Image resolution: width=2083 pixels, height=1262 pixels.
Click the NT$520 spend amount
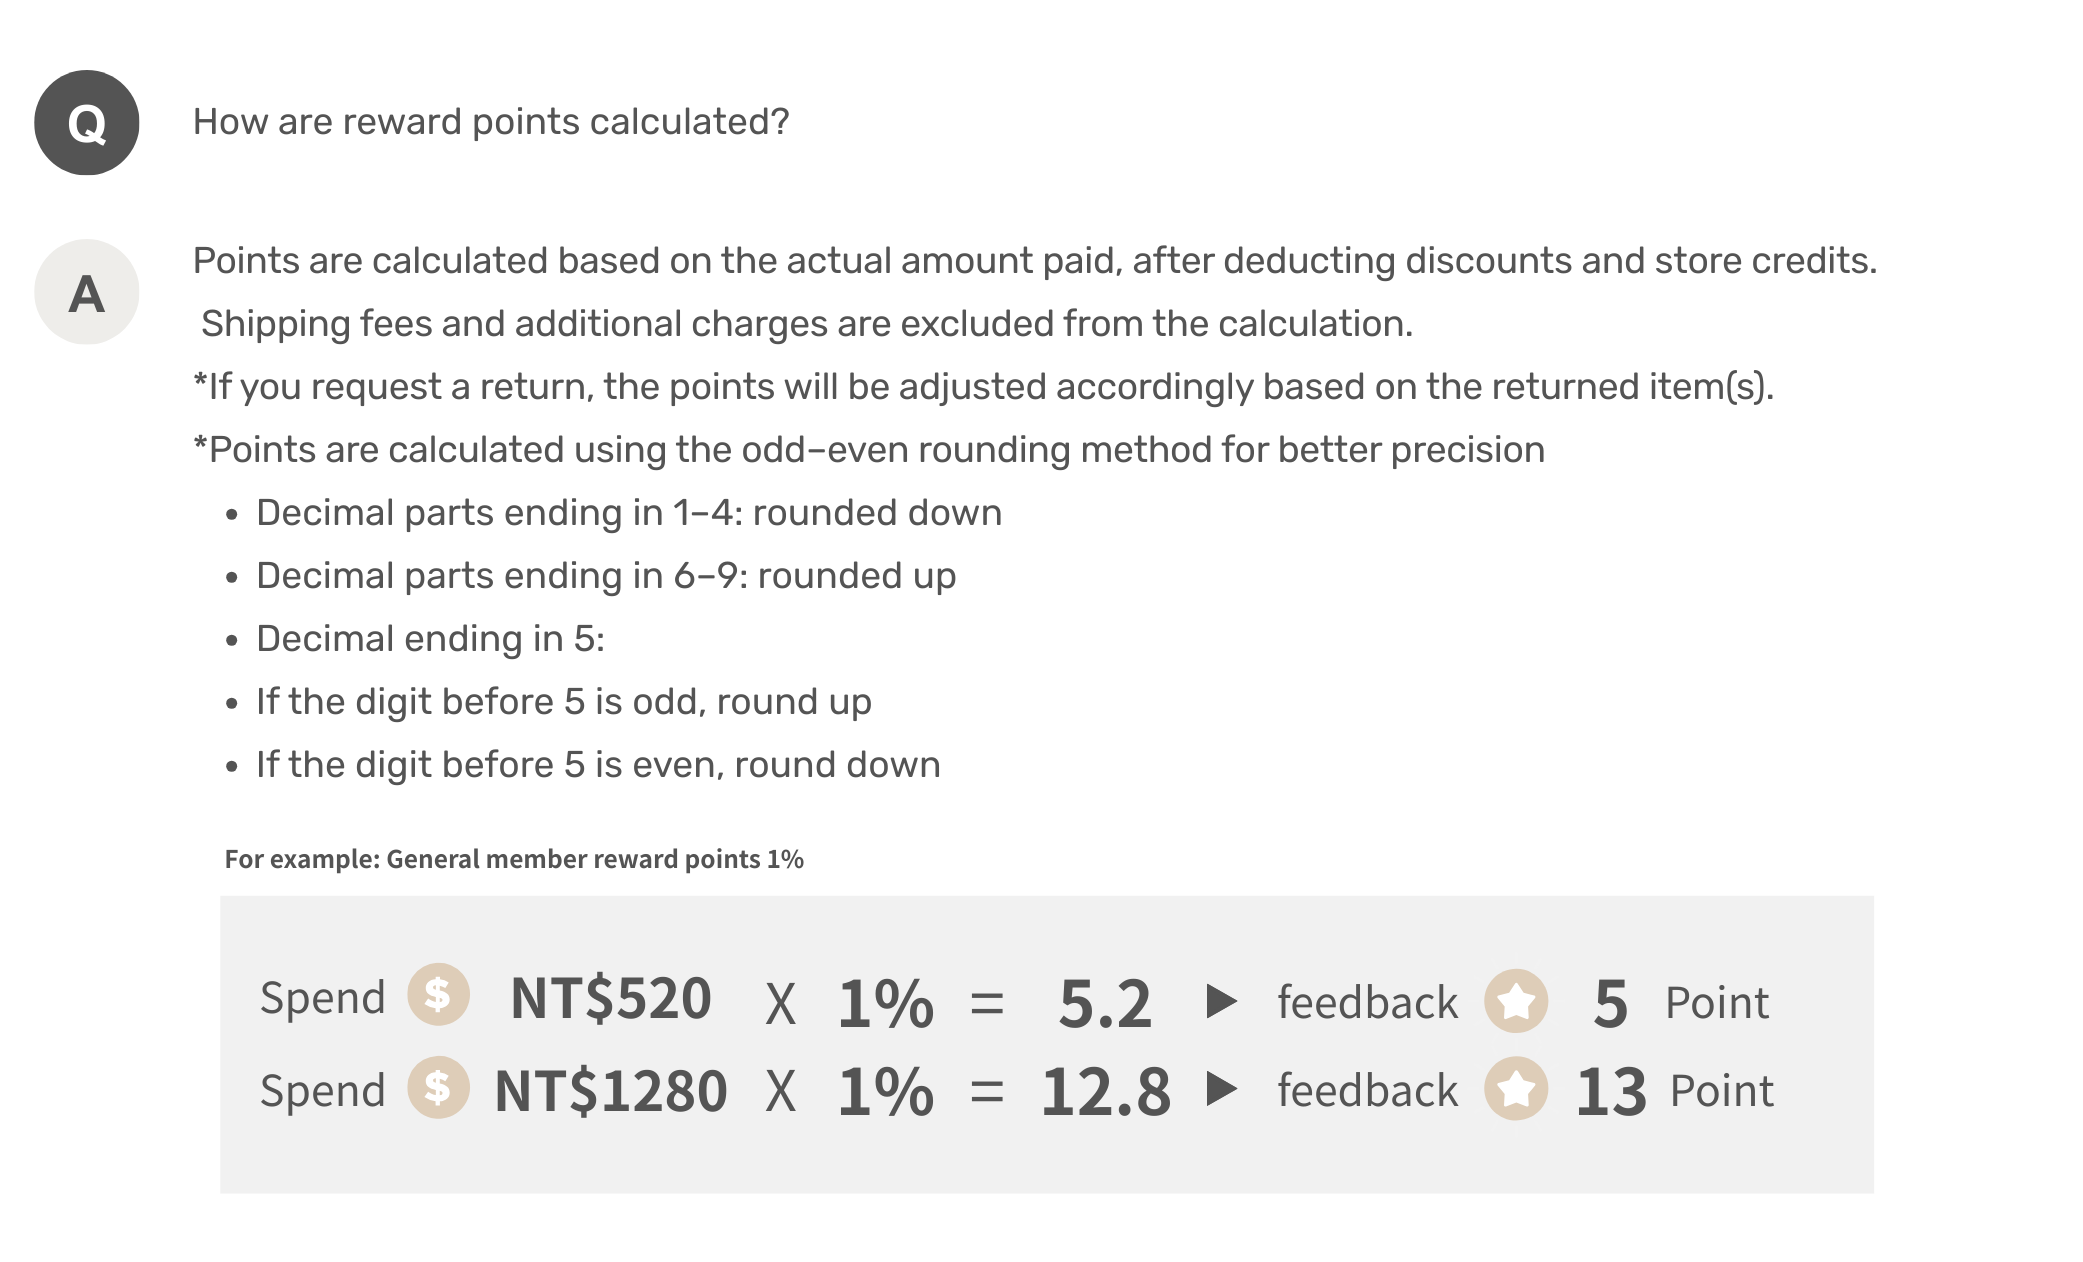point(610,999)
